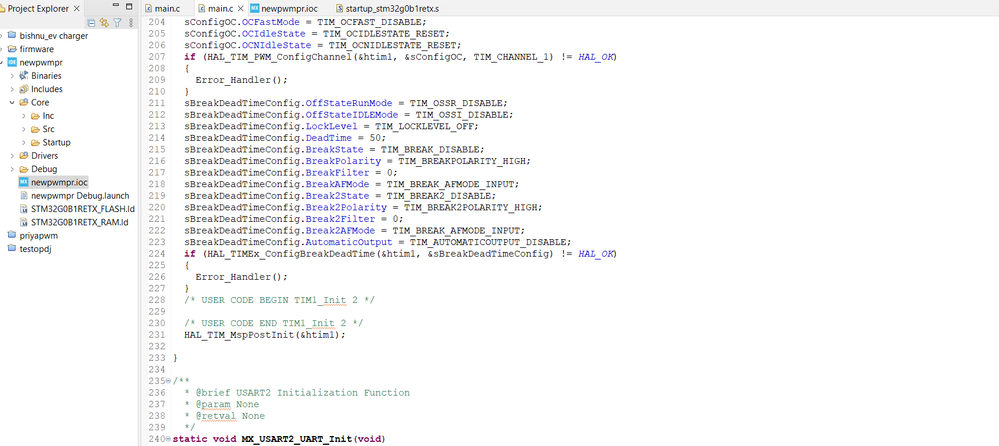Expand the Startup folder

coord(24,143)
